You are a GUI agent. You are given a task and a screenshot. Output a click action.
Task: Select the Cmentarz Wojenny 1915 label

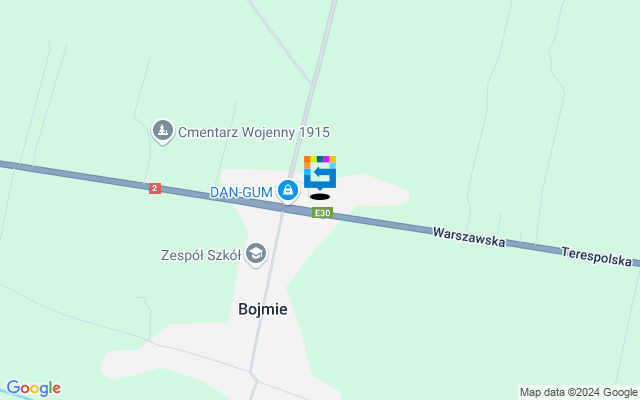click(x=254, y=132)
